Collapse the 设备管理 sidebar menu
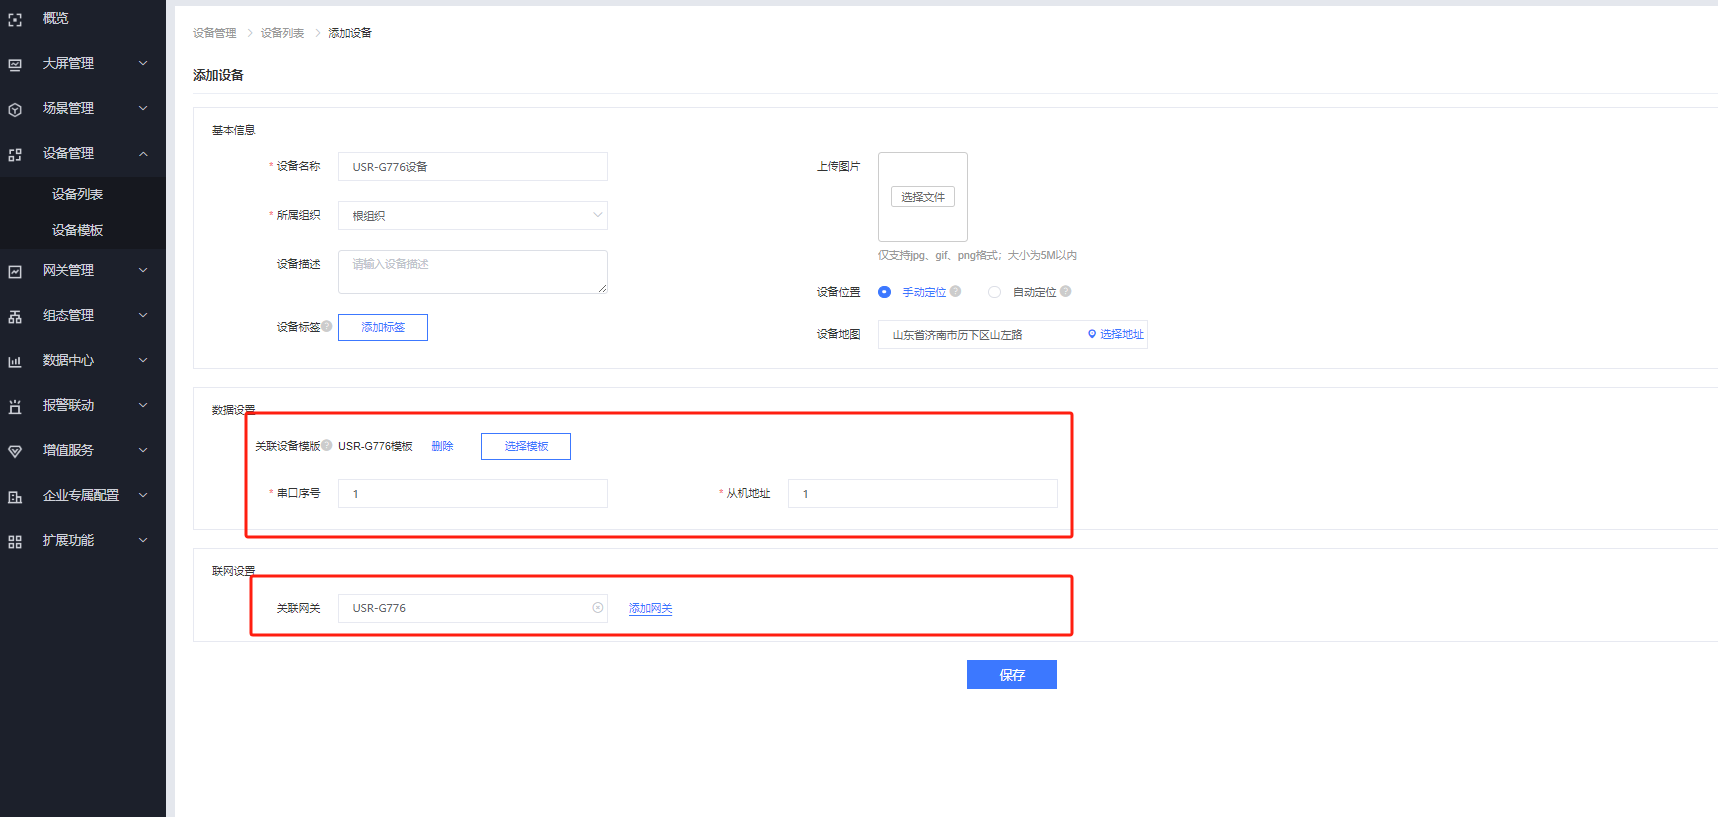This screenshot has height=817, width=1718. (143, 153)
